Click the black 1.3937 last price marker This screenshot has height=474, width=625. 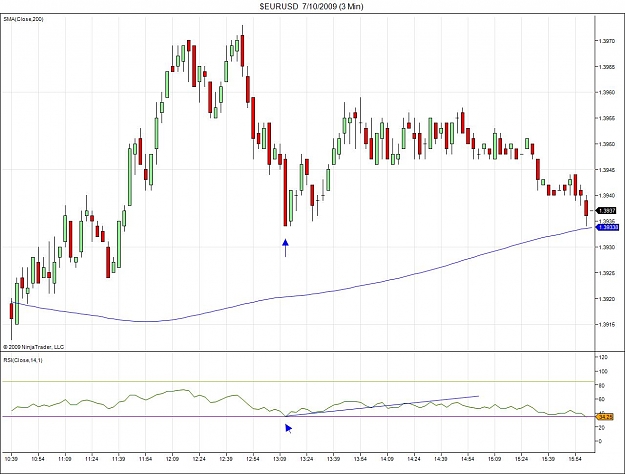point(607,210)
